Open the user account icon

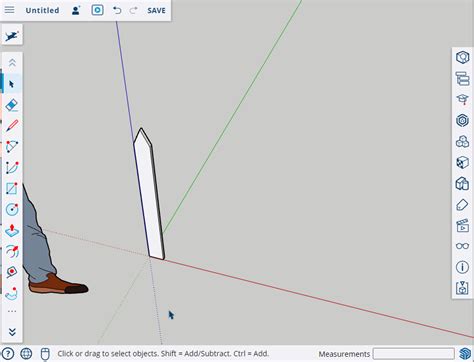point(76,10)
